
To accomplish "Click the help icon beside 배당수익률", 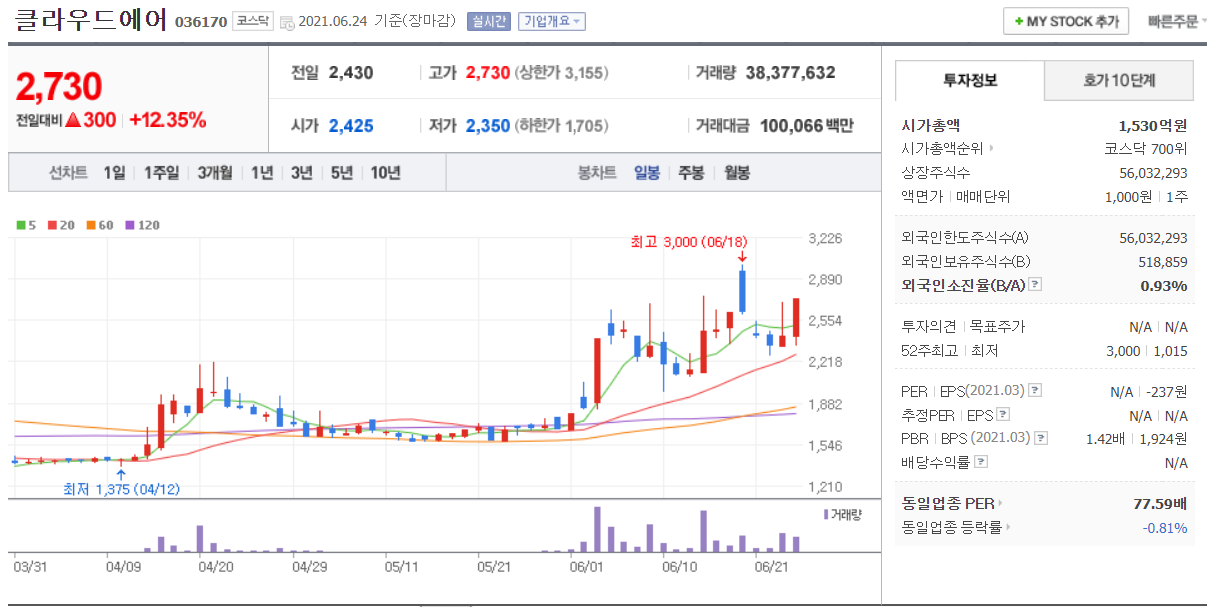I will tap(981, 462).
